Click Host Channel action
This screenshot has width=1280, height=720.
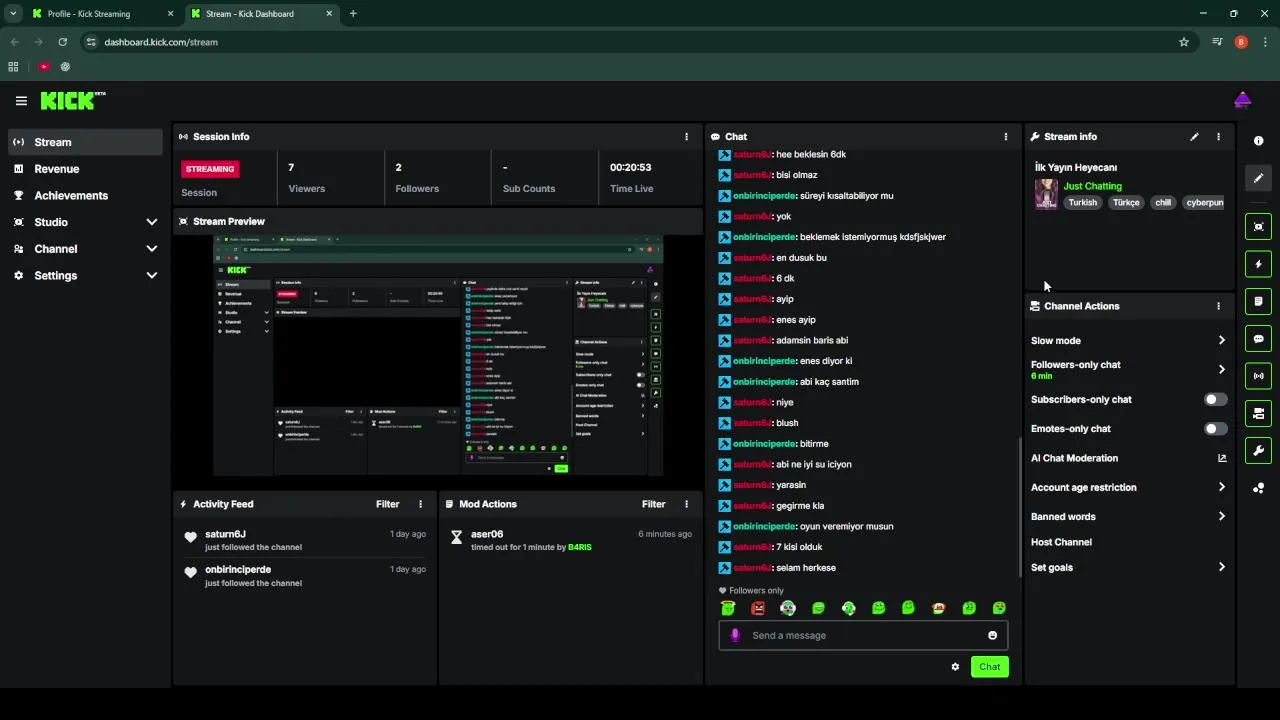[1061, 542]
